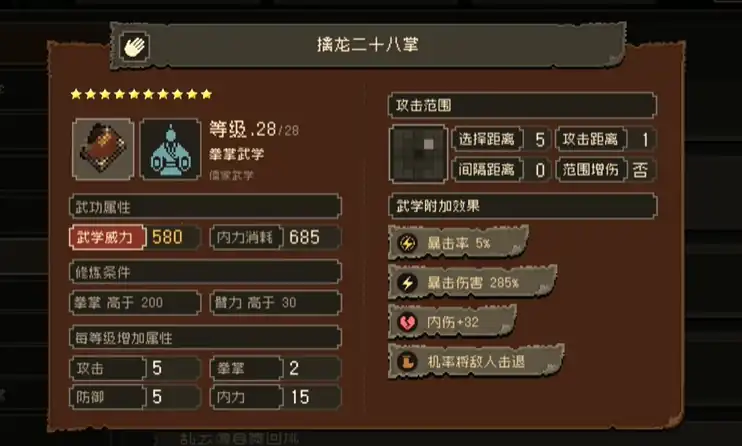Click the boot icon for knockback effect
The image size is (742, 446).
(x=407, y=362)
